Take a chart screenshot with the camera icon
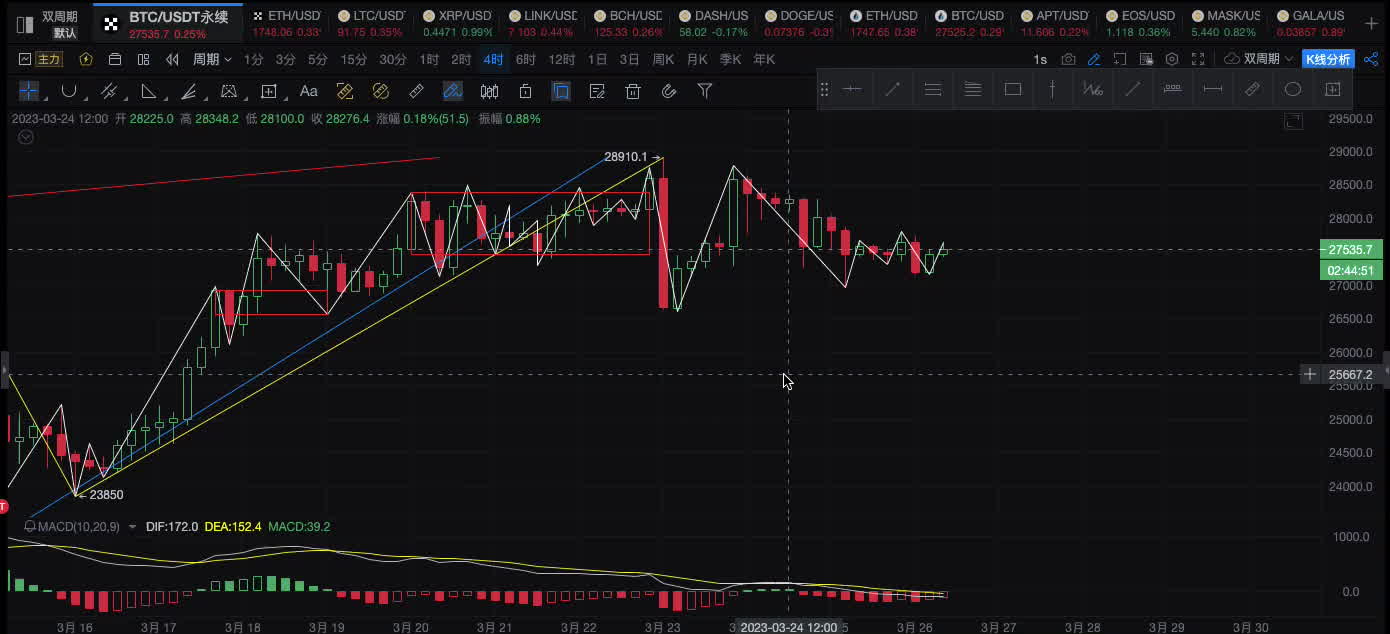This screenshot has height=634, width=1390. (1069, 60)
